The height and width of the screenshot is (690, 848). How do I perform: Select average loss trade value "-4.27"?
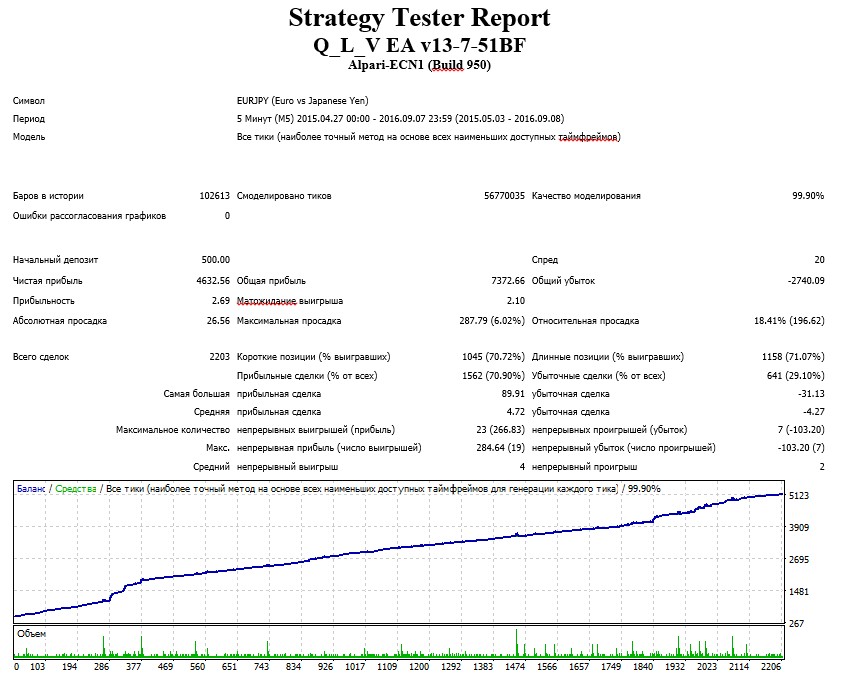[x=814, y=412]
